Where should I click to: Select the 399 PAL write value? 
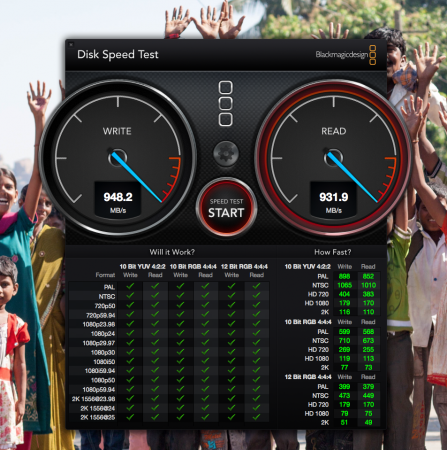point(344,387)
